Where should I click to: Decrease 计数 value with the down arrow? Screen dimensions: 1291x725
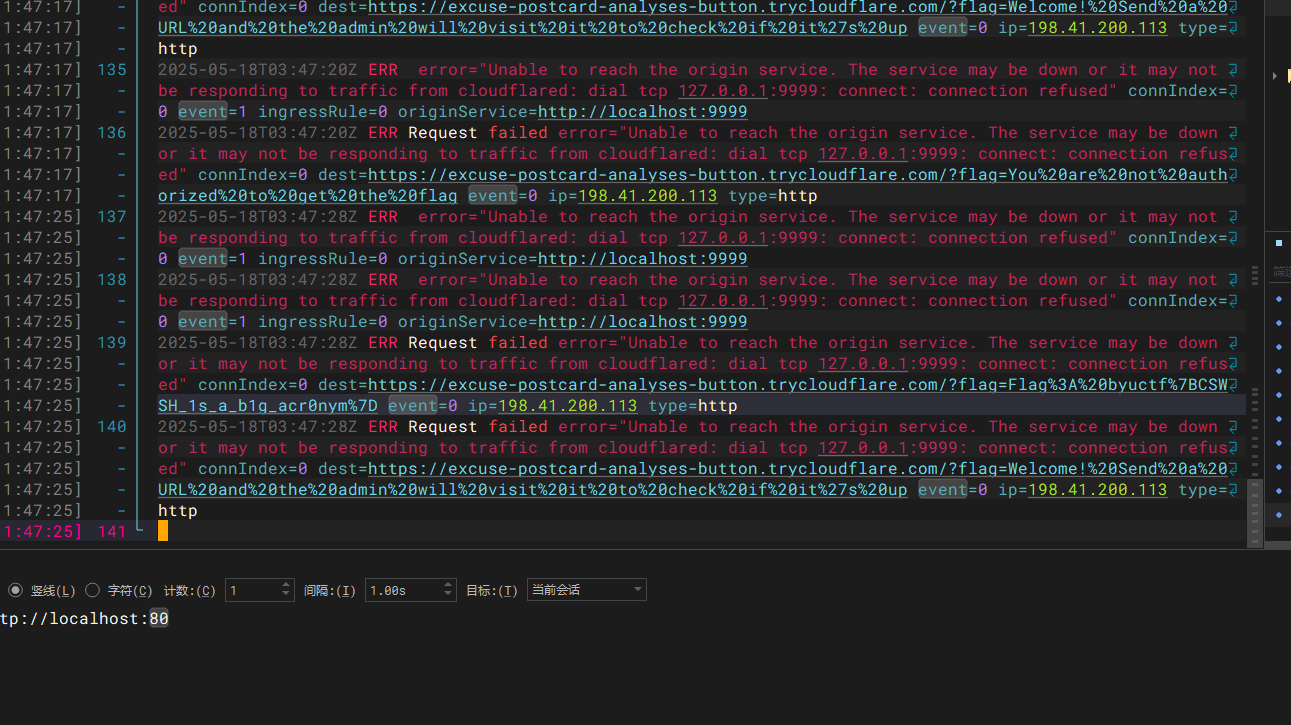point(286,595)
